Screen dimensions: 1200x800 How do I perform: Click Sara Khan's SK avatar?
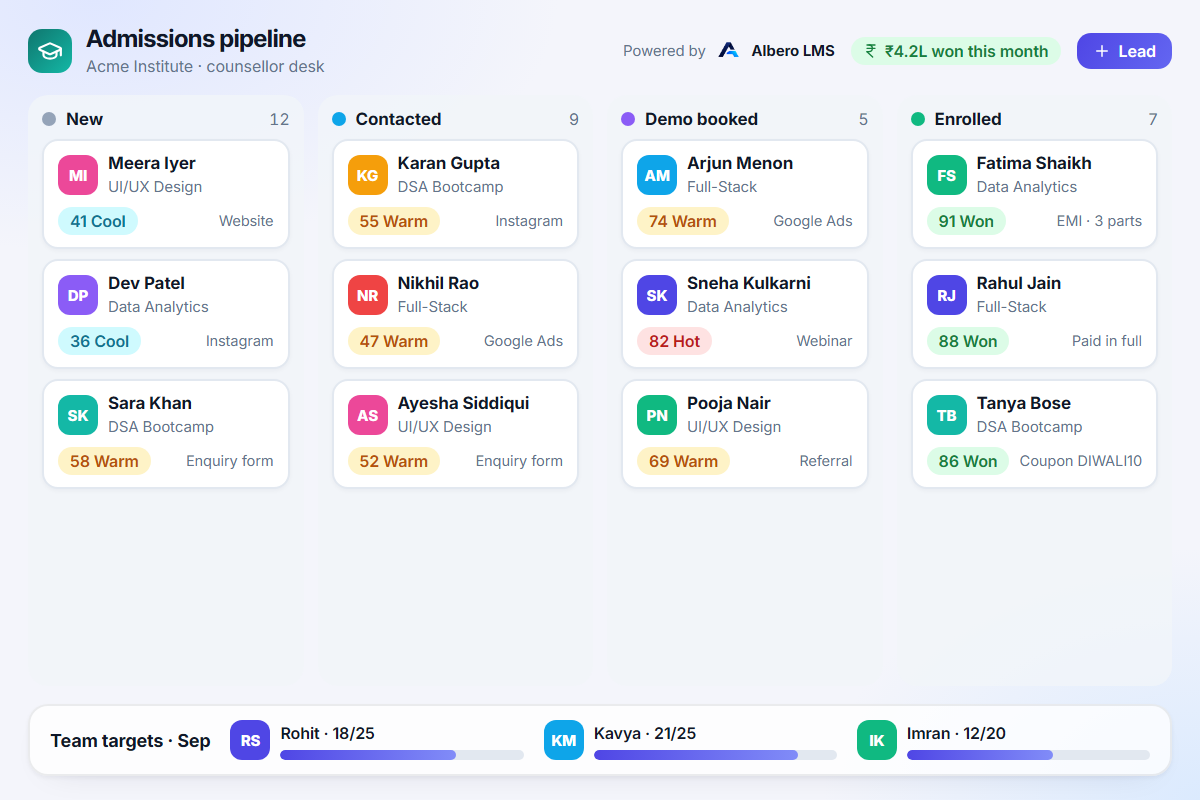point(78,415)
